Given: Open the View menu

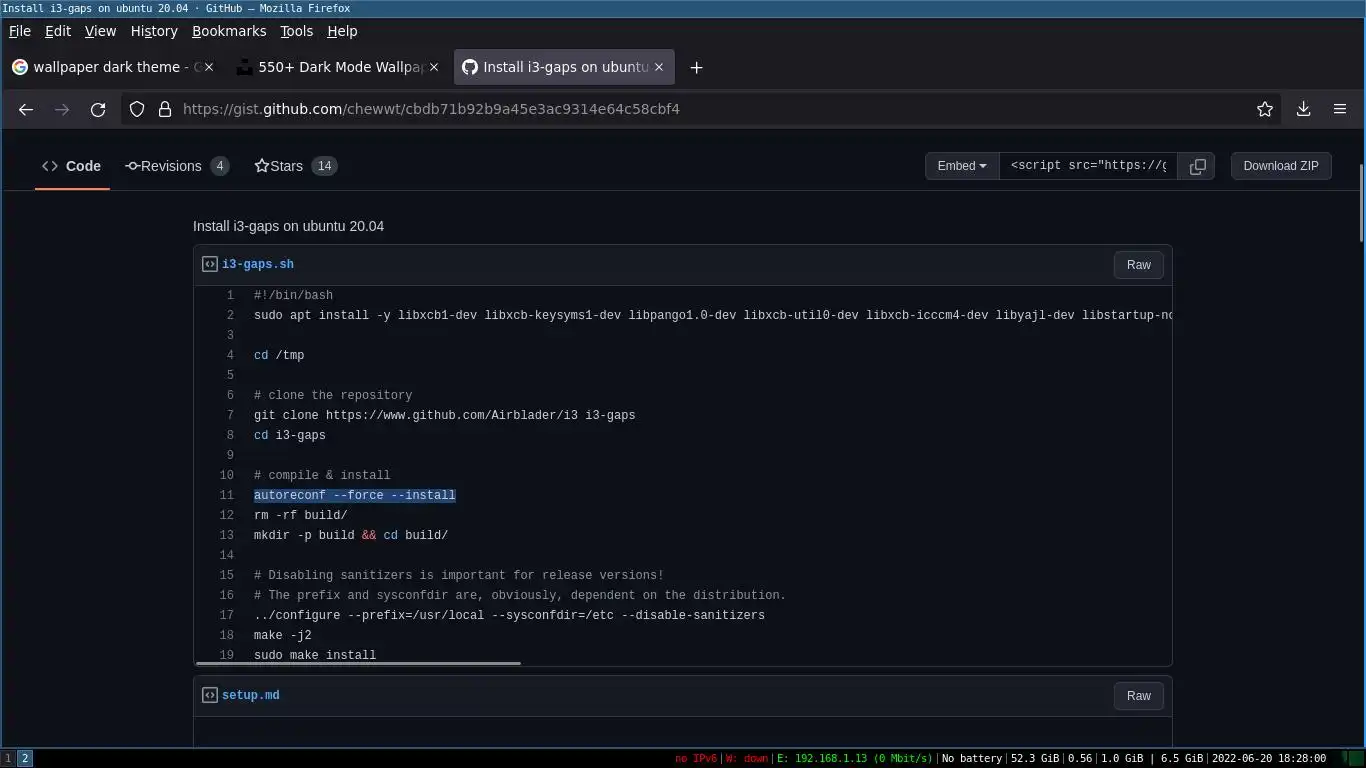Looking at the screenshot, I should (x=100, y=31).
